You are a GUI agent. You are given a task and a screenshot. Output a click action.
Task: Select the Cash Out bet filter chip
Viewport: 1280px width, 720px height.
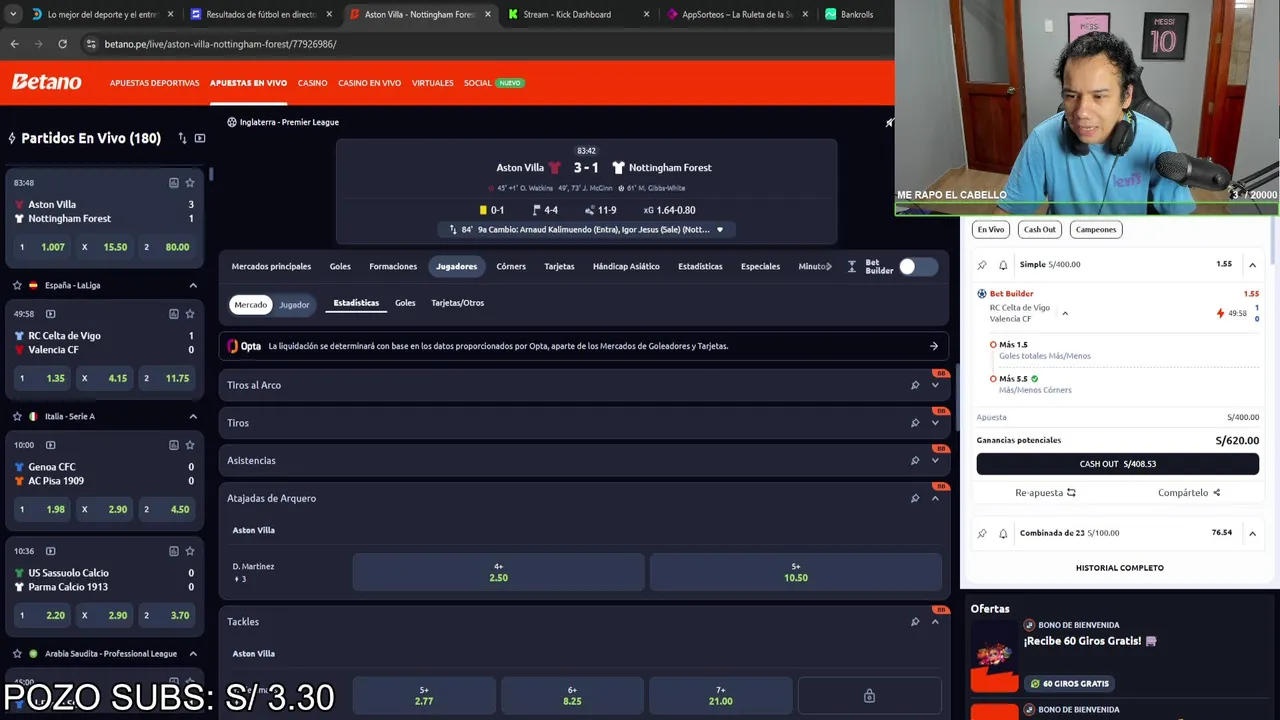tap(1039, 229)
